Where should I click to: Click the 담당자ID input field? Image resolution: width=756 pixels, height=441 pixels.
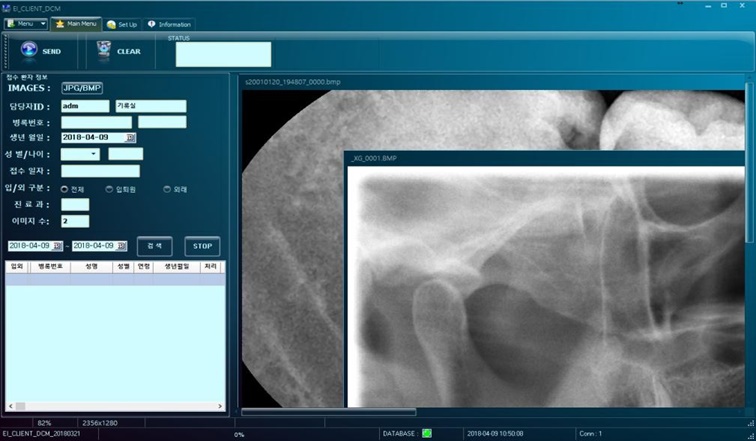(x=85, y=106)
